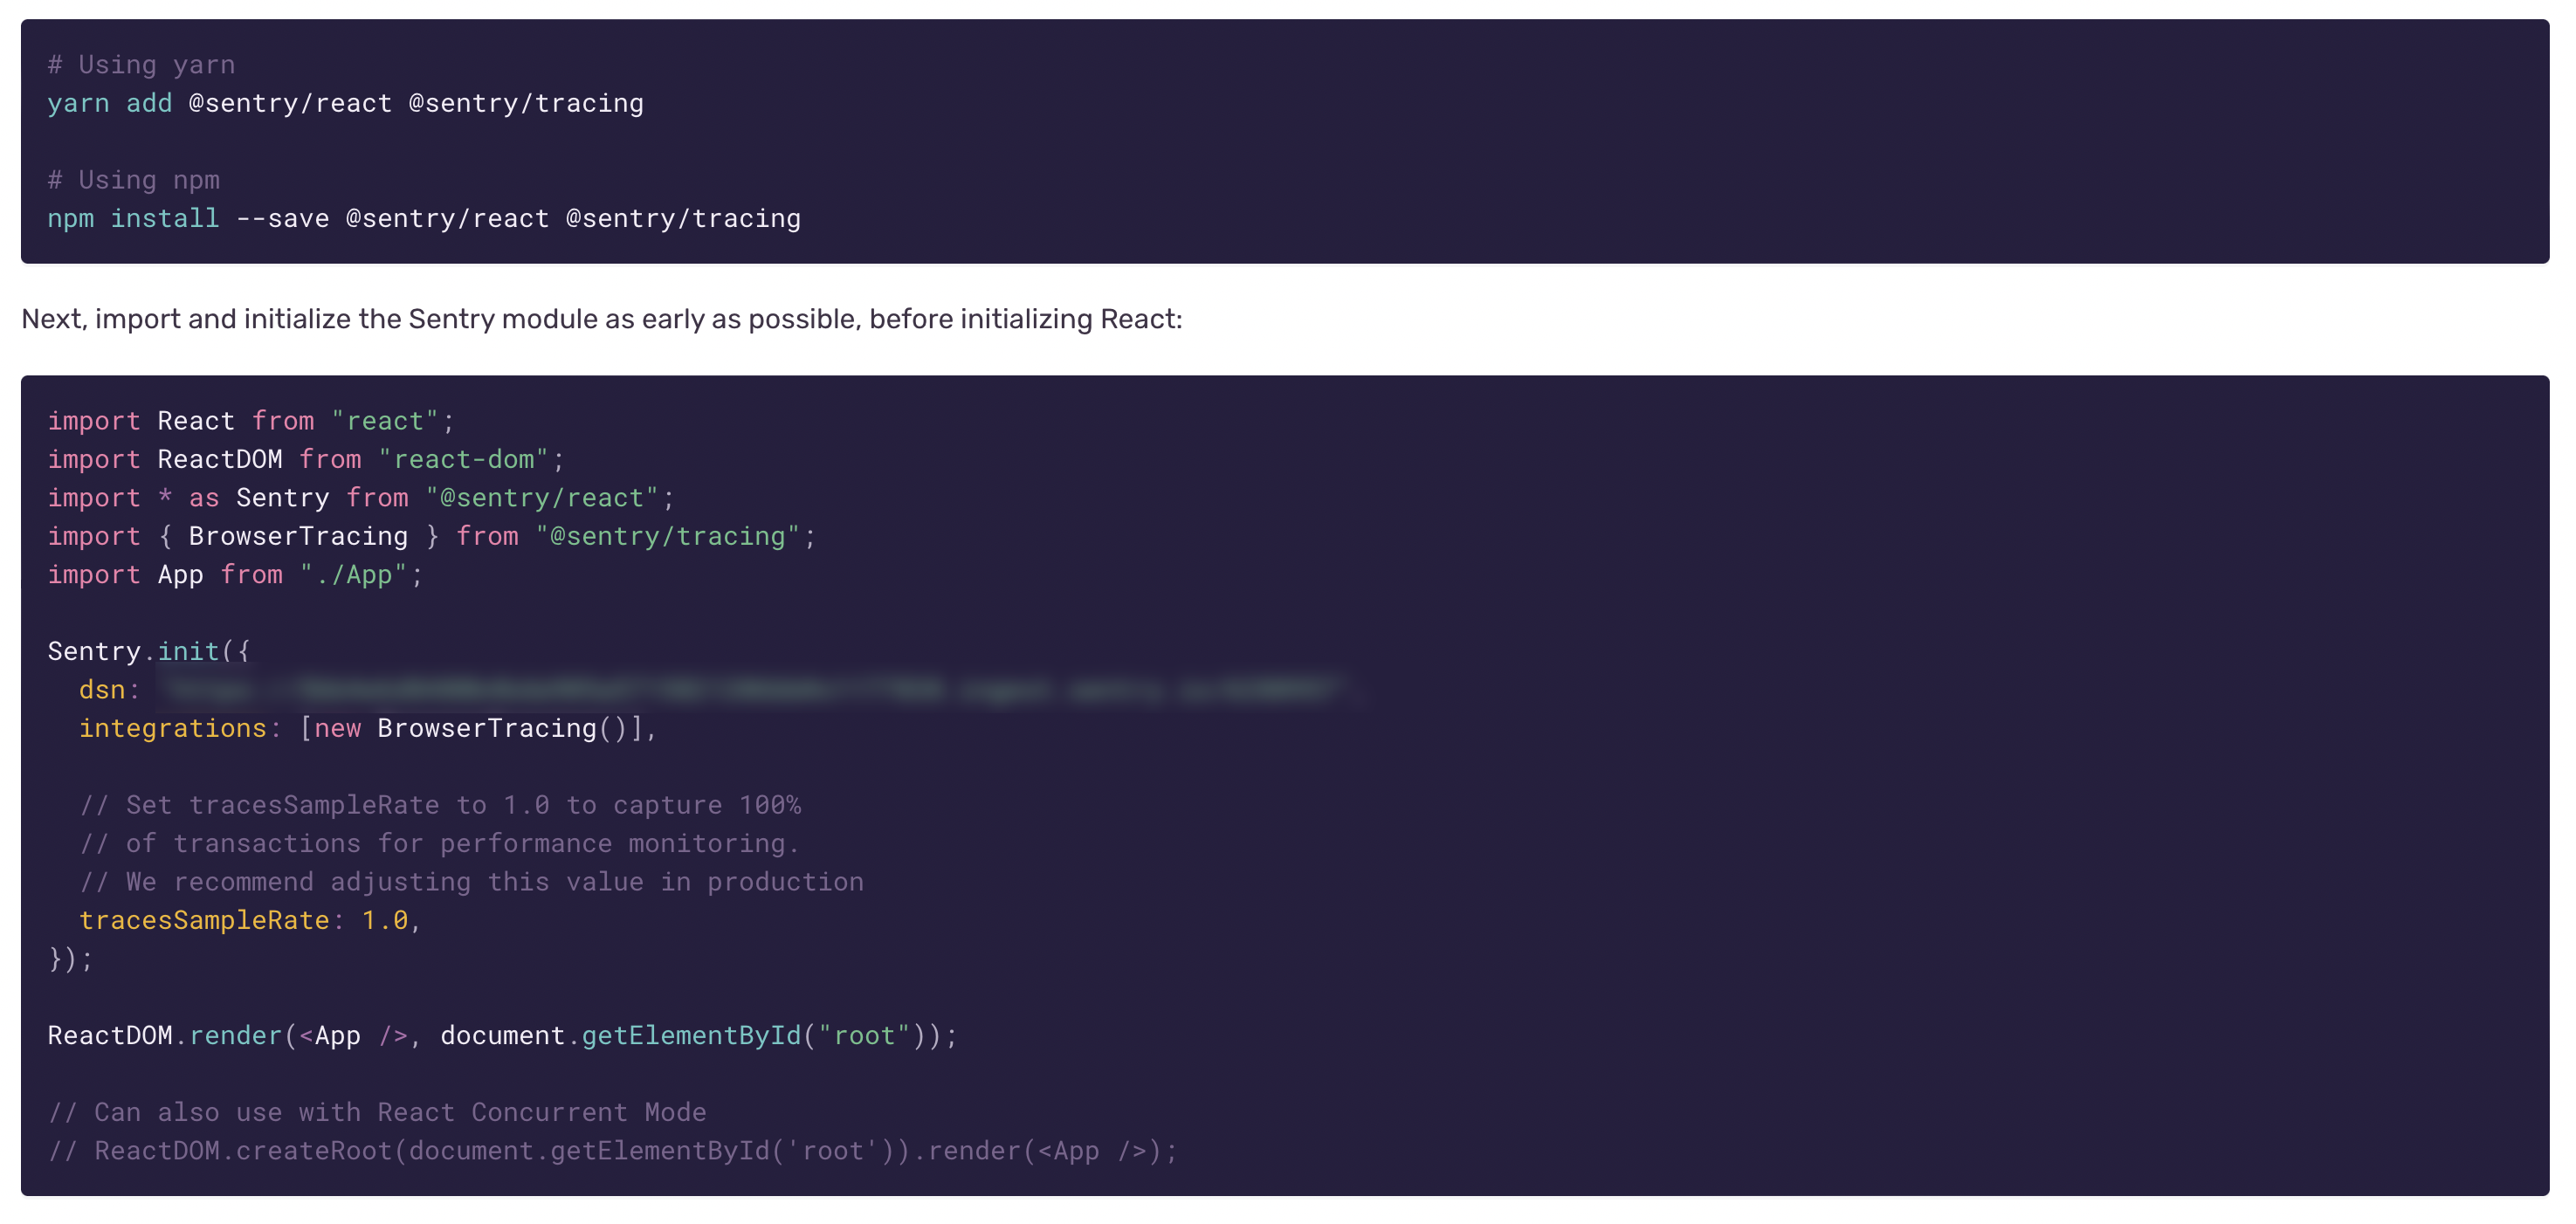This screenshot has width=2576, height=1224.
Task: Click the ReactDOM.render line
Action: [x=500, y=1035]
